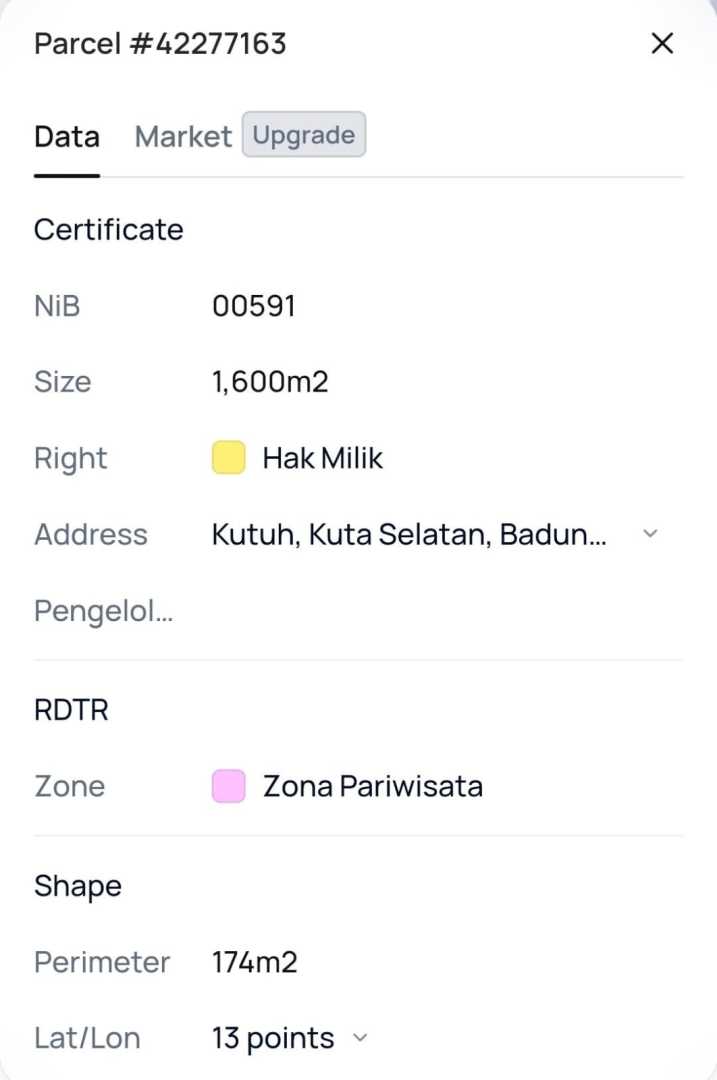The height and width of the screenshot is (1080, 717).
Task: Click the Hak Milik right label
Action: click(x=322, y=458)
